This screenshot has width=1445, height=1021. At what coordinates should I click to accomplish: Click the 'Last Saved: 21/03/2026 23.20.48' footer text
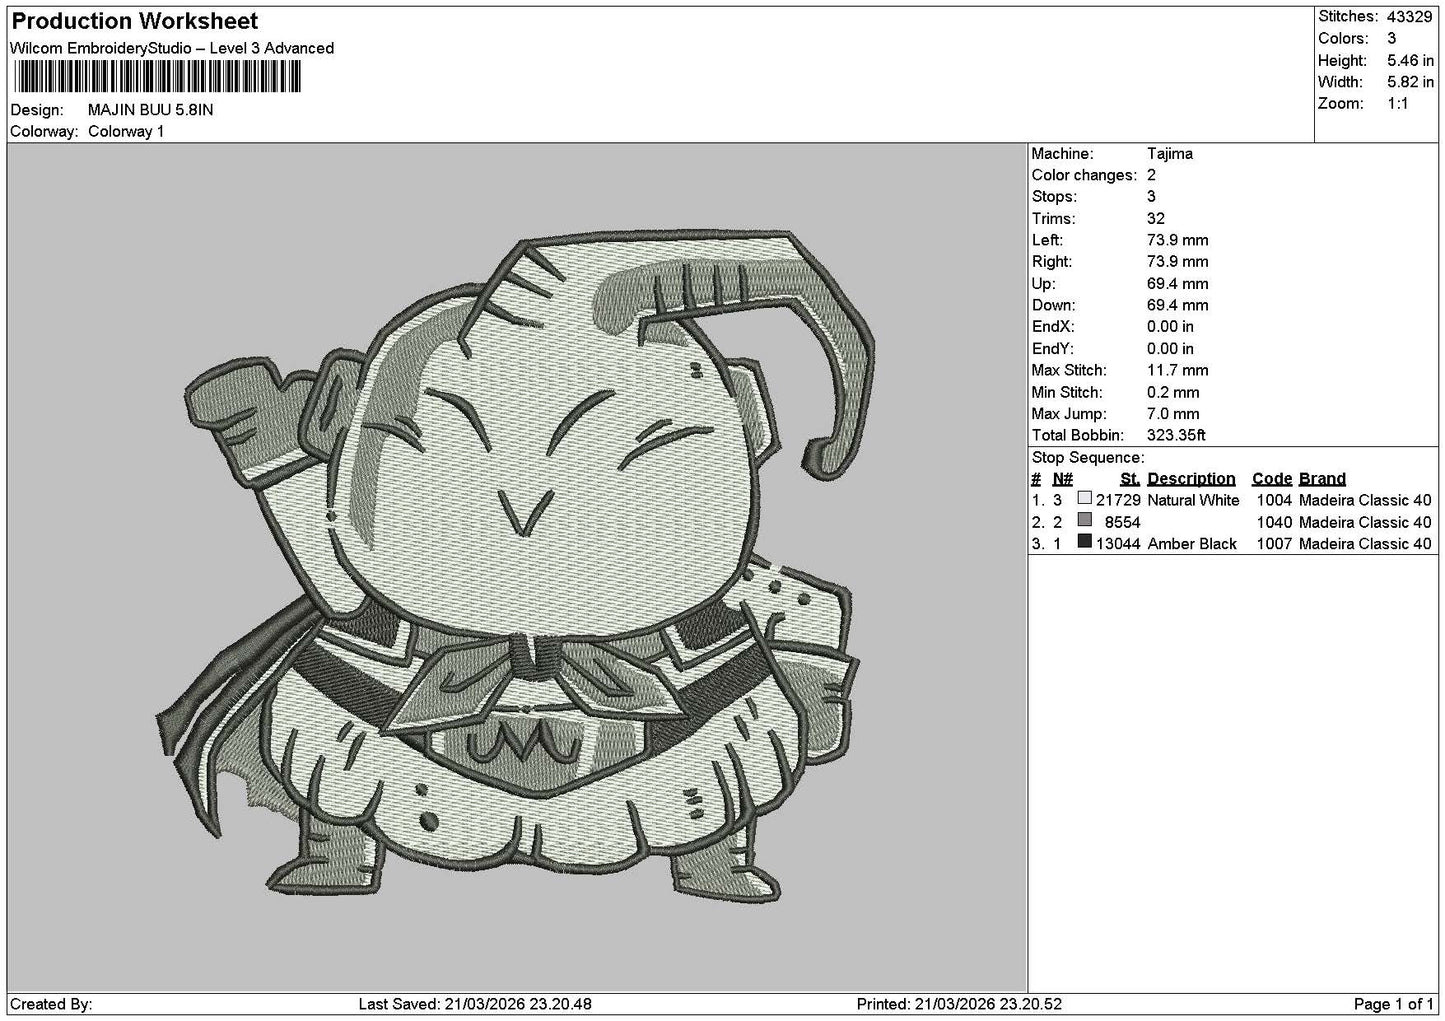[476, 1005]
